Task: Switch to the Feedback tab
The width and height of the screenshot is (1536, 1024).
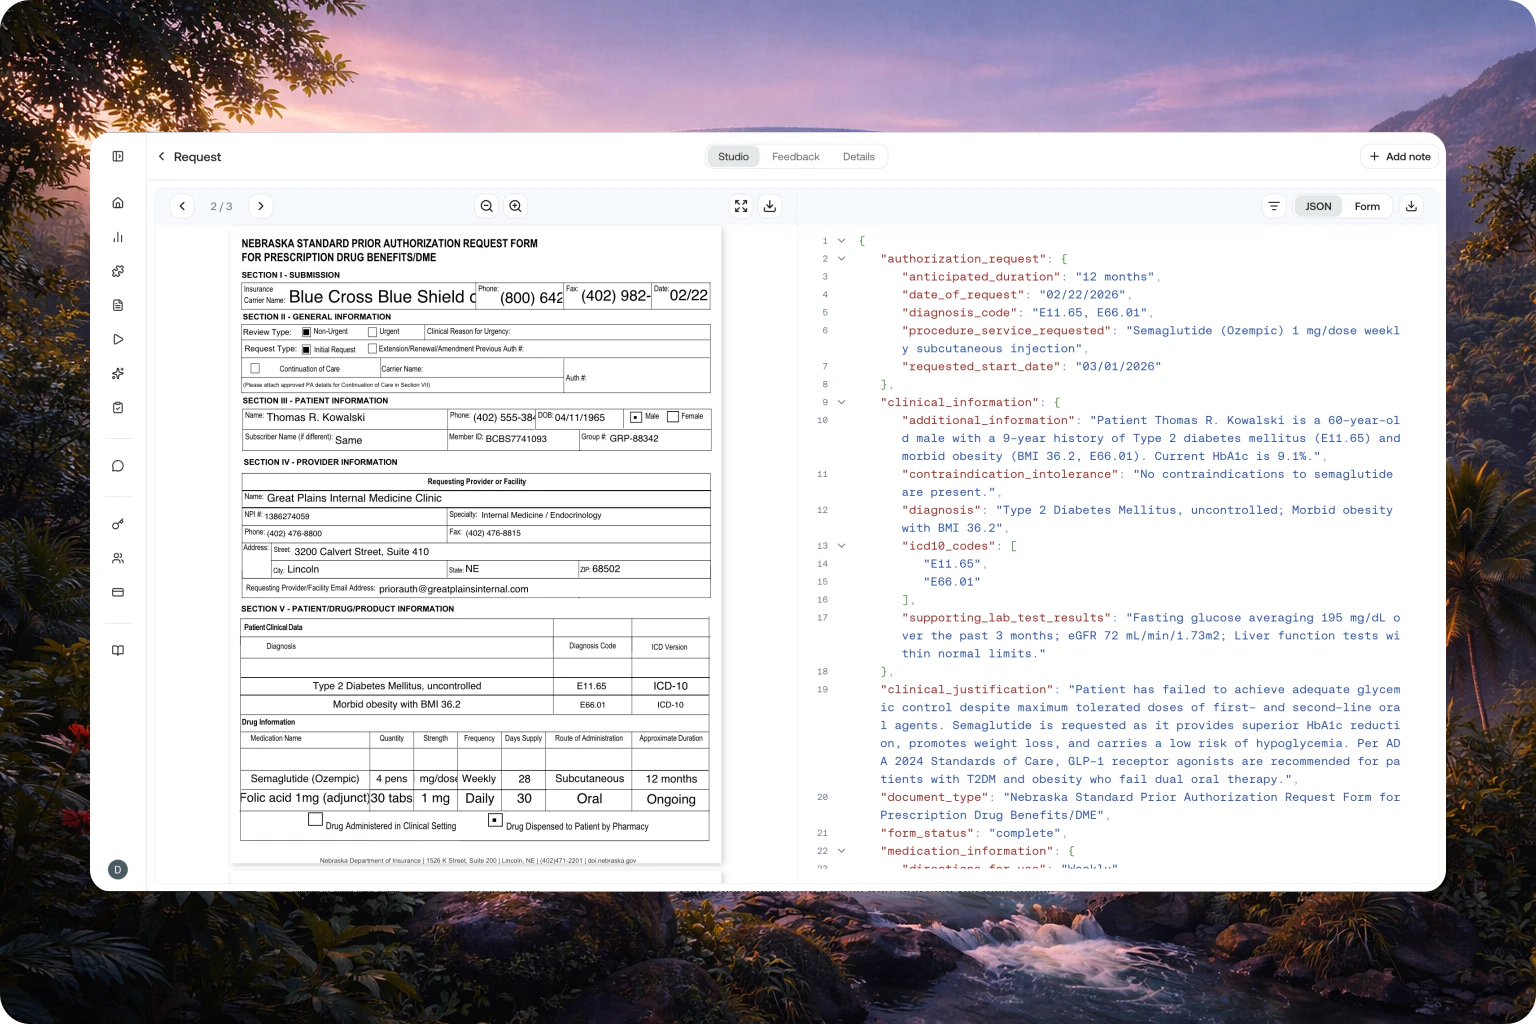Action: 795,157
